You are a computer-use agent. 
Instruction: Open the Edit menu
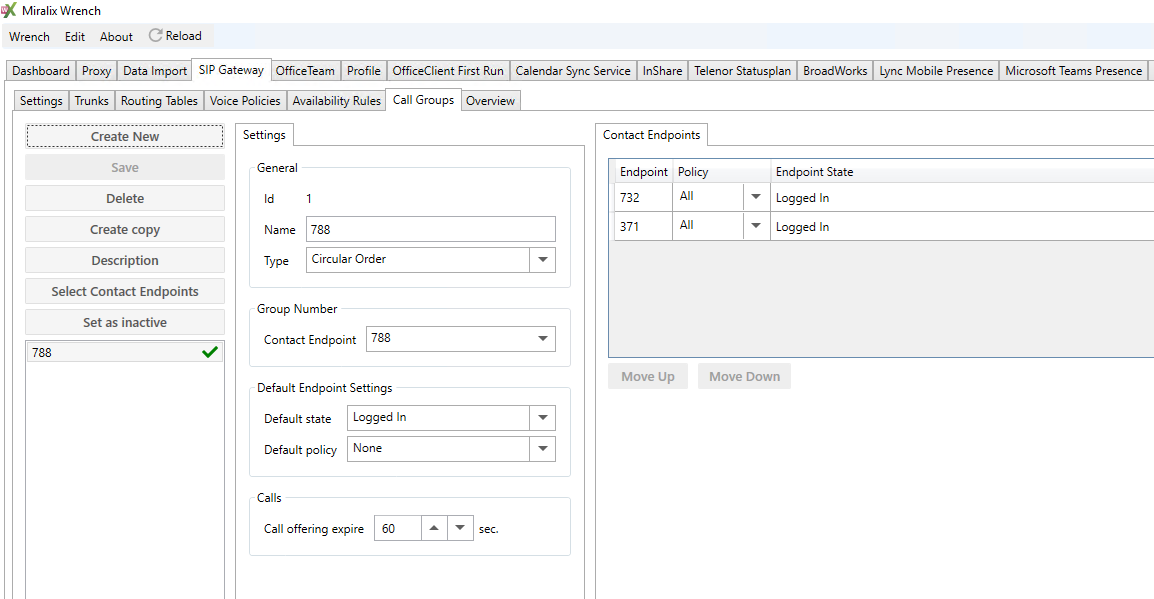(x=74, y=37)
